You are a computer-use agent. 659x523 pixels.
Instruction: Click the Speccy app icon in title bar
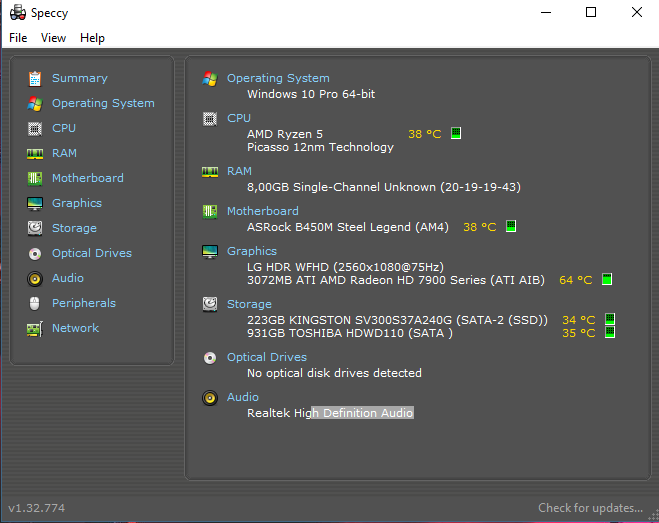[x=18, y=13]
